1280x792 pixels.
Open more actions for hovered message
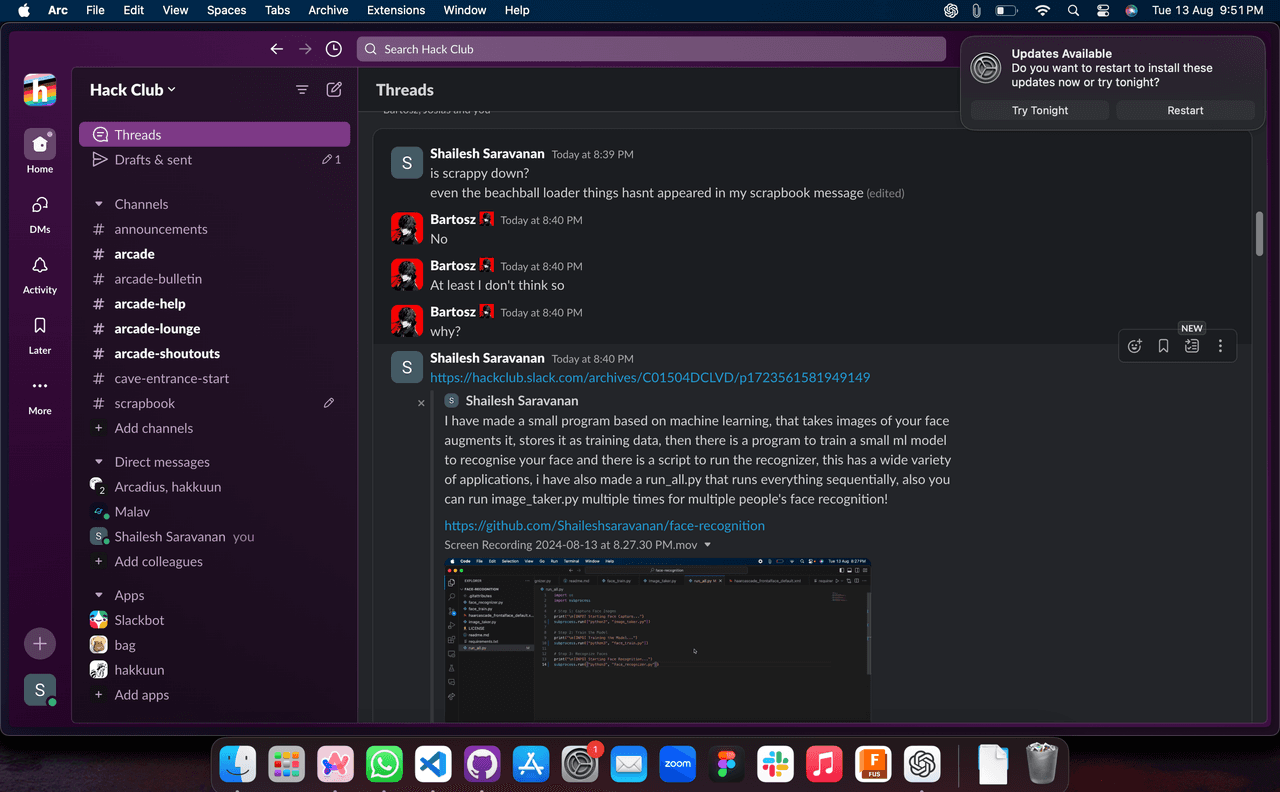(x=1220, y=346)
